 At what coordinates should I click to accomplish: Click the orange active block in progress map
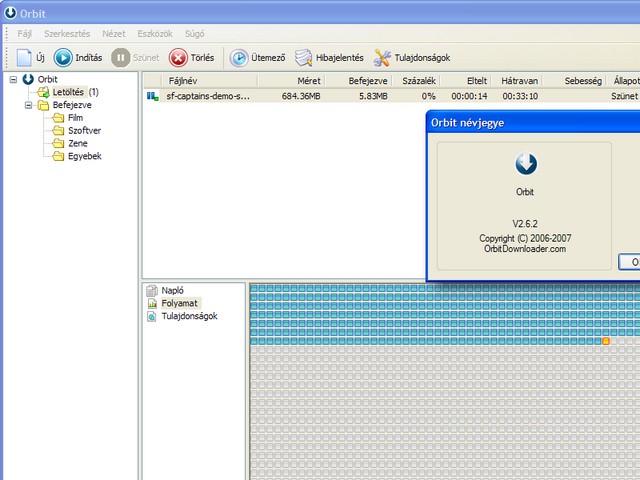point(606,342)
